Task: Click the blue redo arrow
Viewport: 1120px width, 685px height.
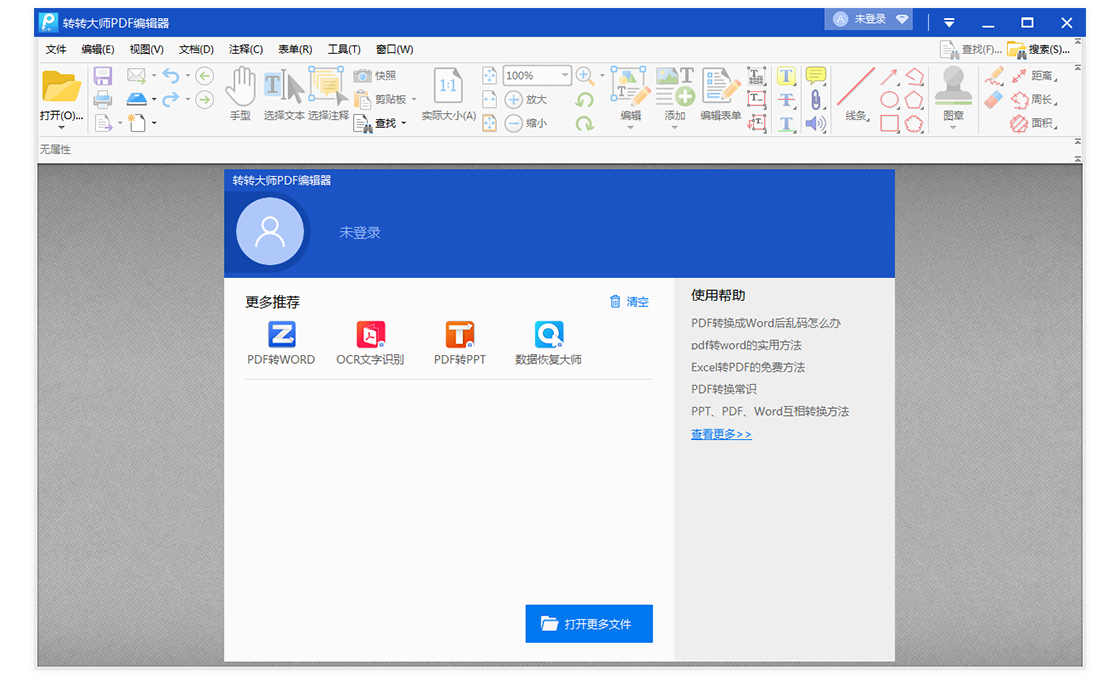Action: pyautogui.click(x=171, y=99)
